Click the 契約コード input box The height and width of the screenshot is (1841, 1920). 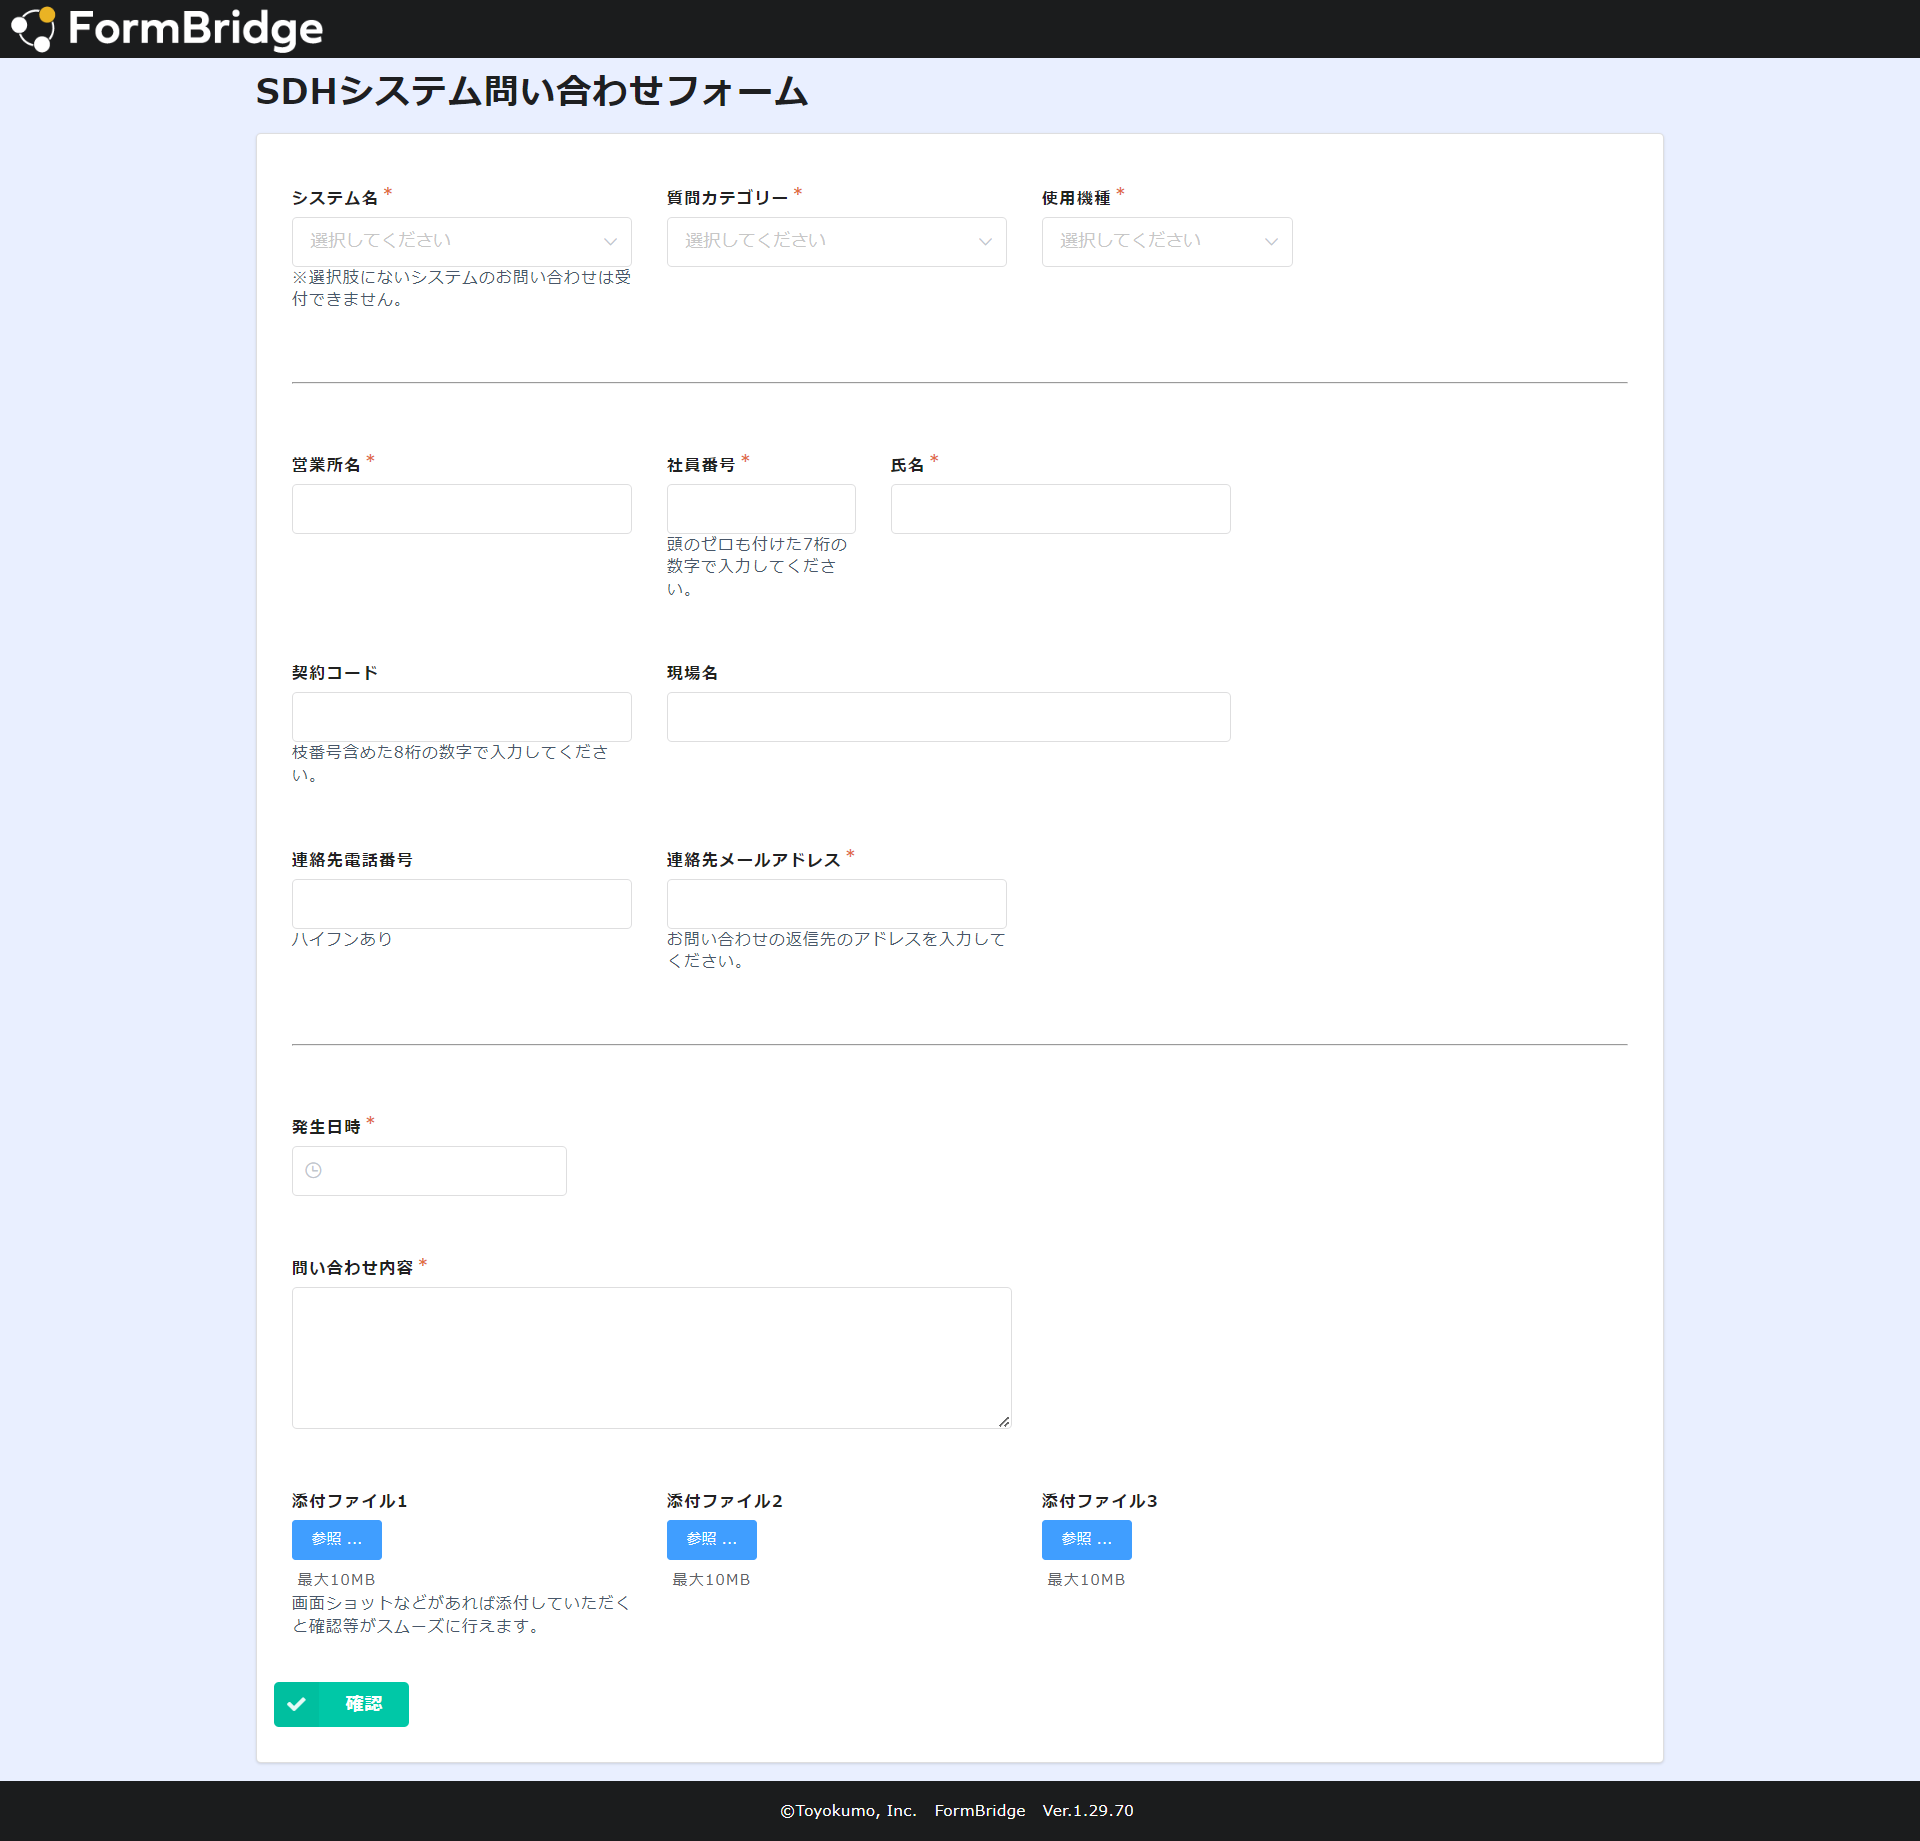pyautogui.click(x=461, y=717)
